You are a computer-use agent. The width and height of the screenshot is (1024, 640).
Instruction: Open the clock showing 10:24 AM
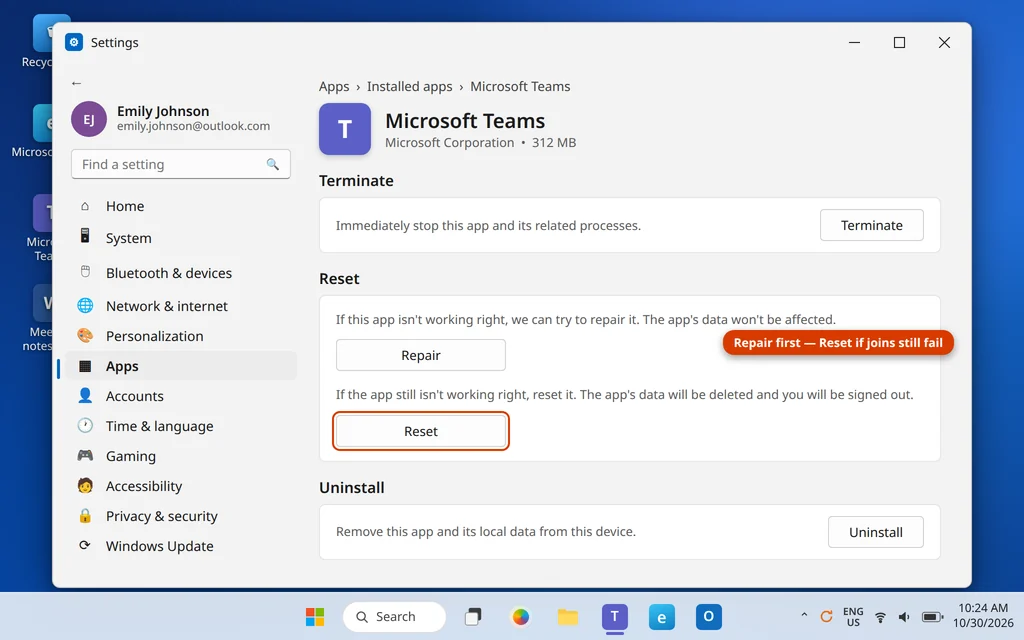[983, 615]
